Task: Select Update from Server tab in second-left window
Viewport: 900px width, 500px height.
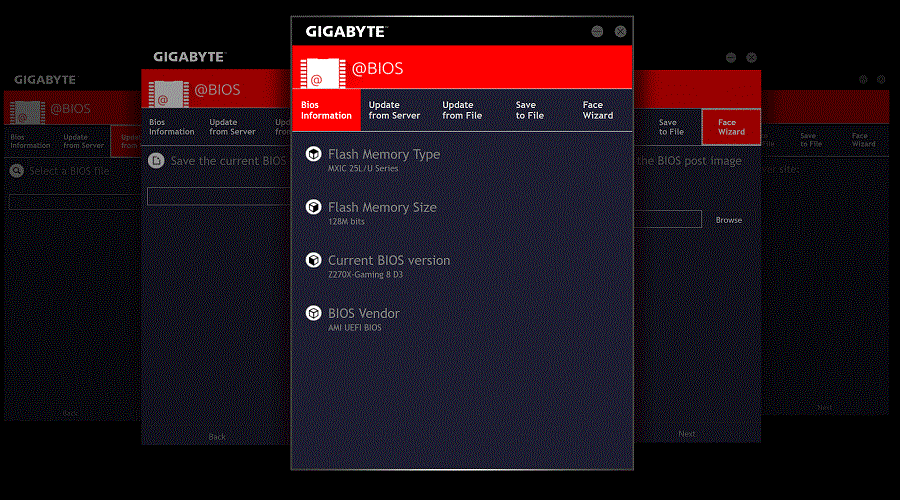Action: click(x=232, y=127)
